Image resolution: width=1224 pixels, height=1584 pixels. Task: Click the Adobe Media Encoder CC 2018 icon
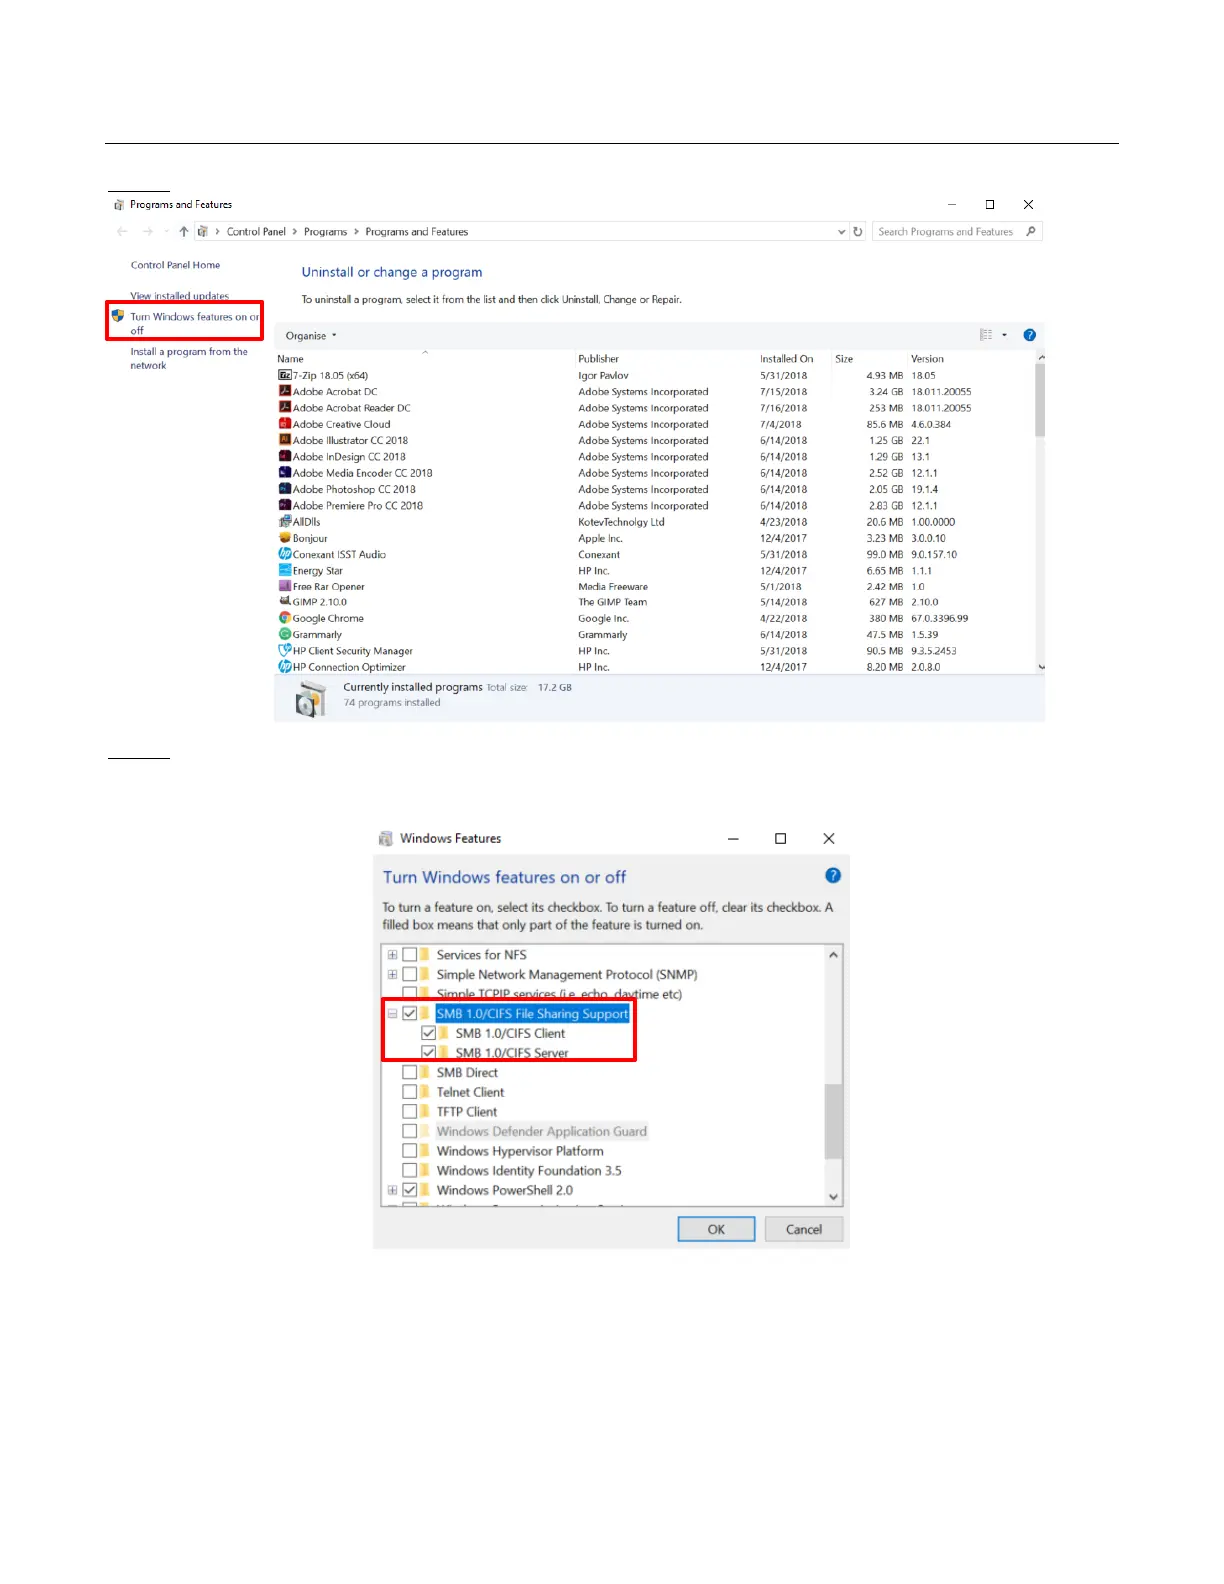point(285,473)
